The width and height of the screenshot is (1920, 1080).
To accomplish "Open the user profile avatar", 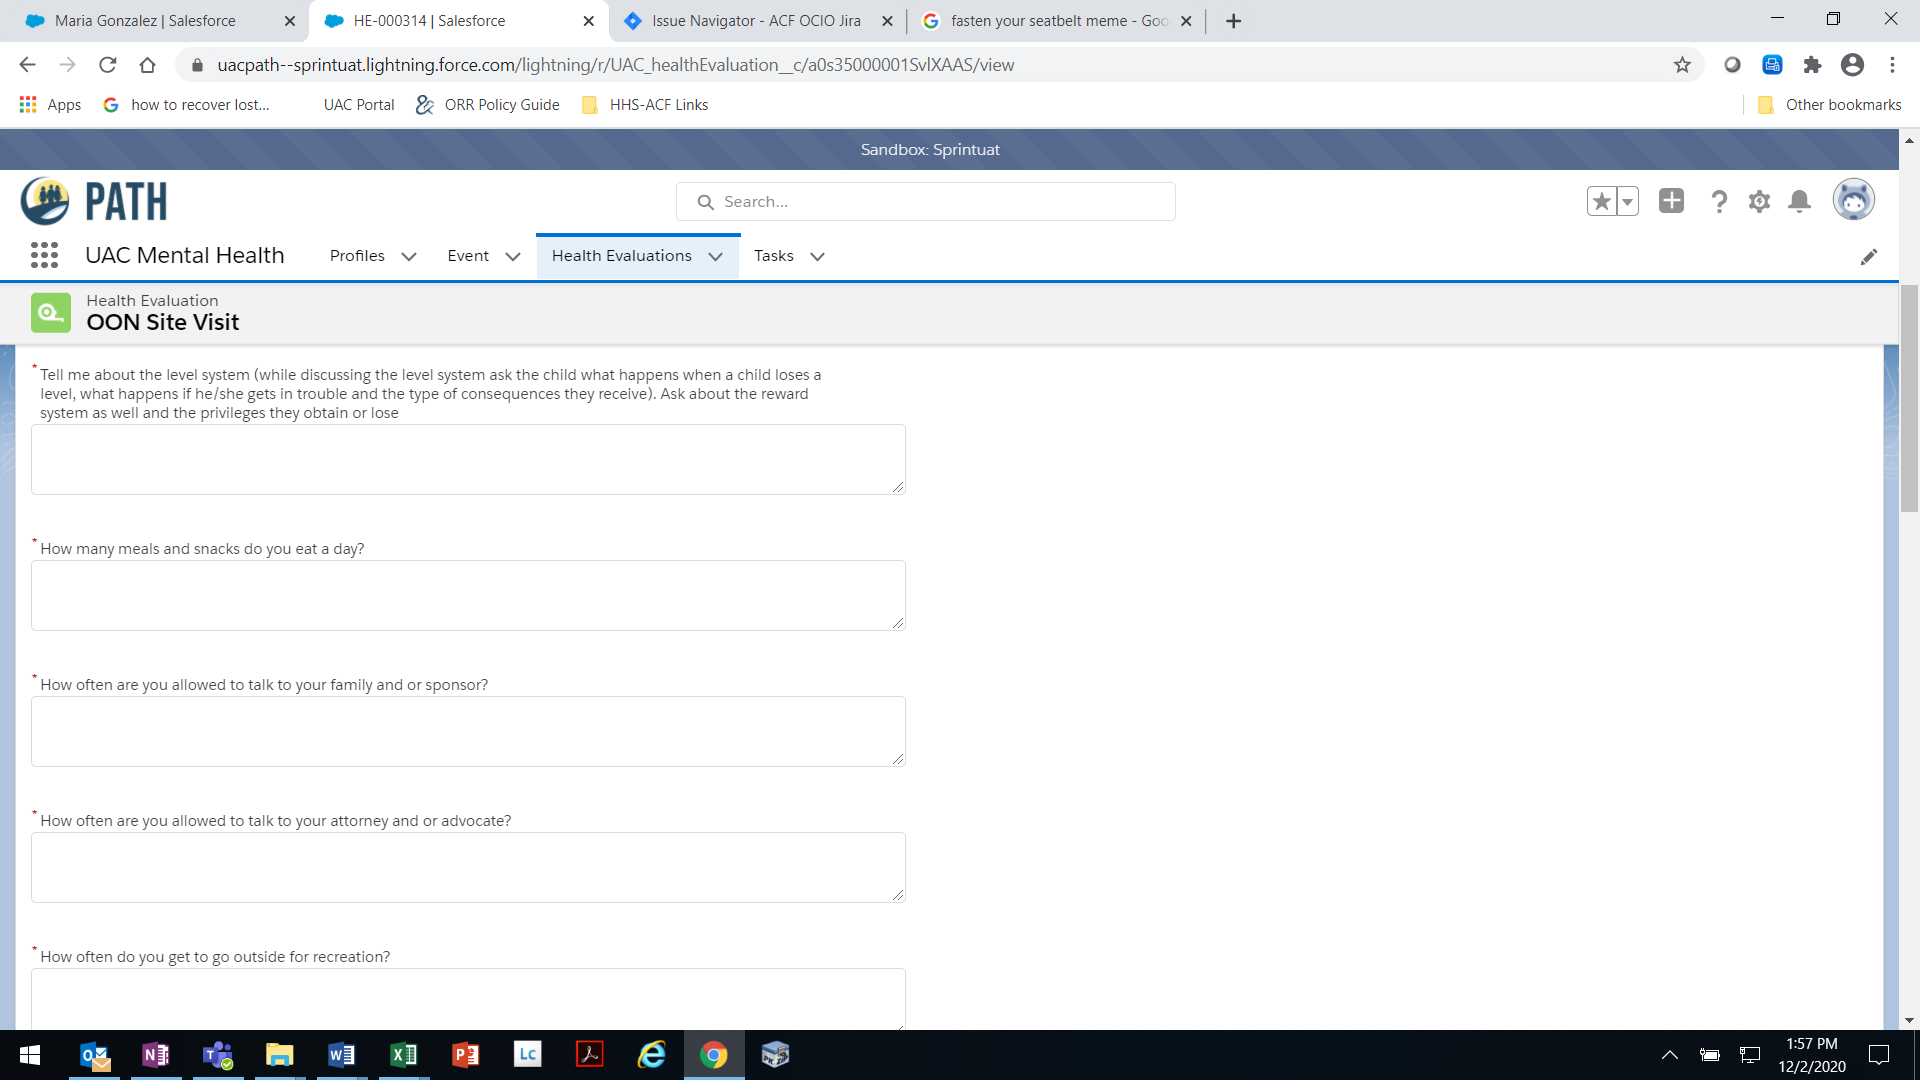I will point(1853,200).
